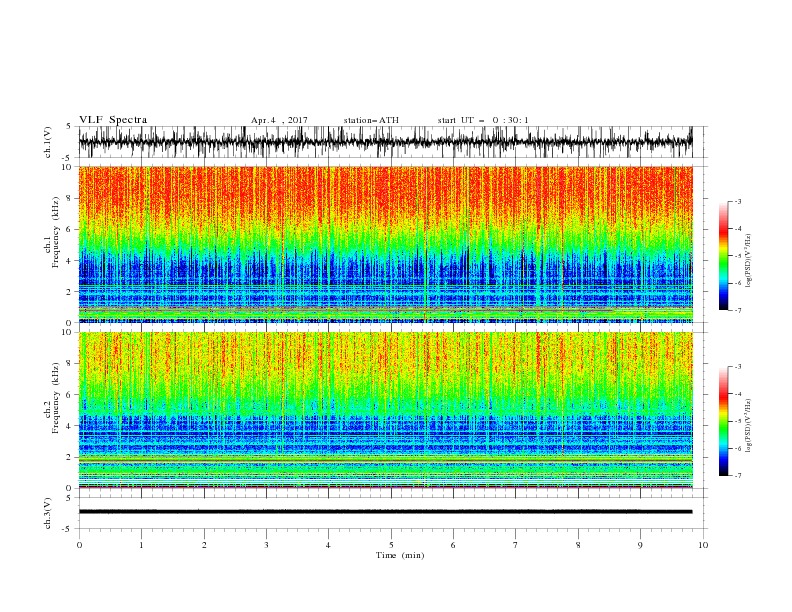Viewport: 792px width, 612px height.
Task: Click the ch.2 "Frequency (kHz)" axis label
Action: coord(55,397)
